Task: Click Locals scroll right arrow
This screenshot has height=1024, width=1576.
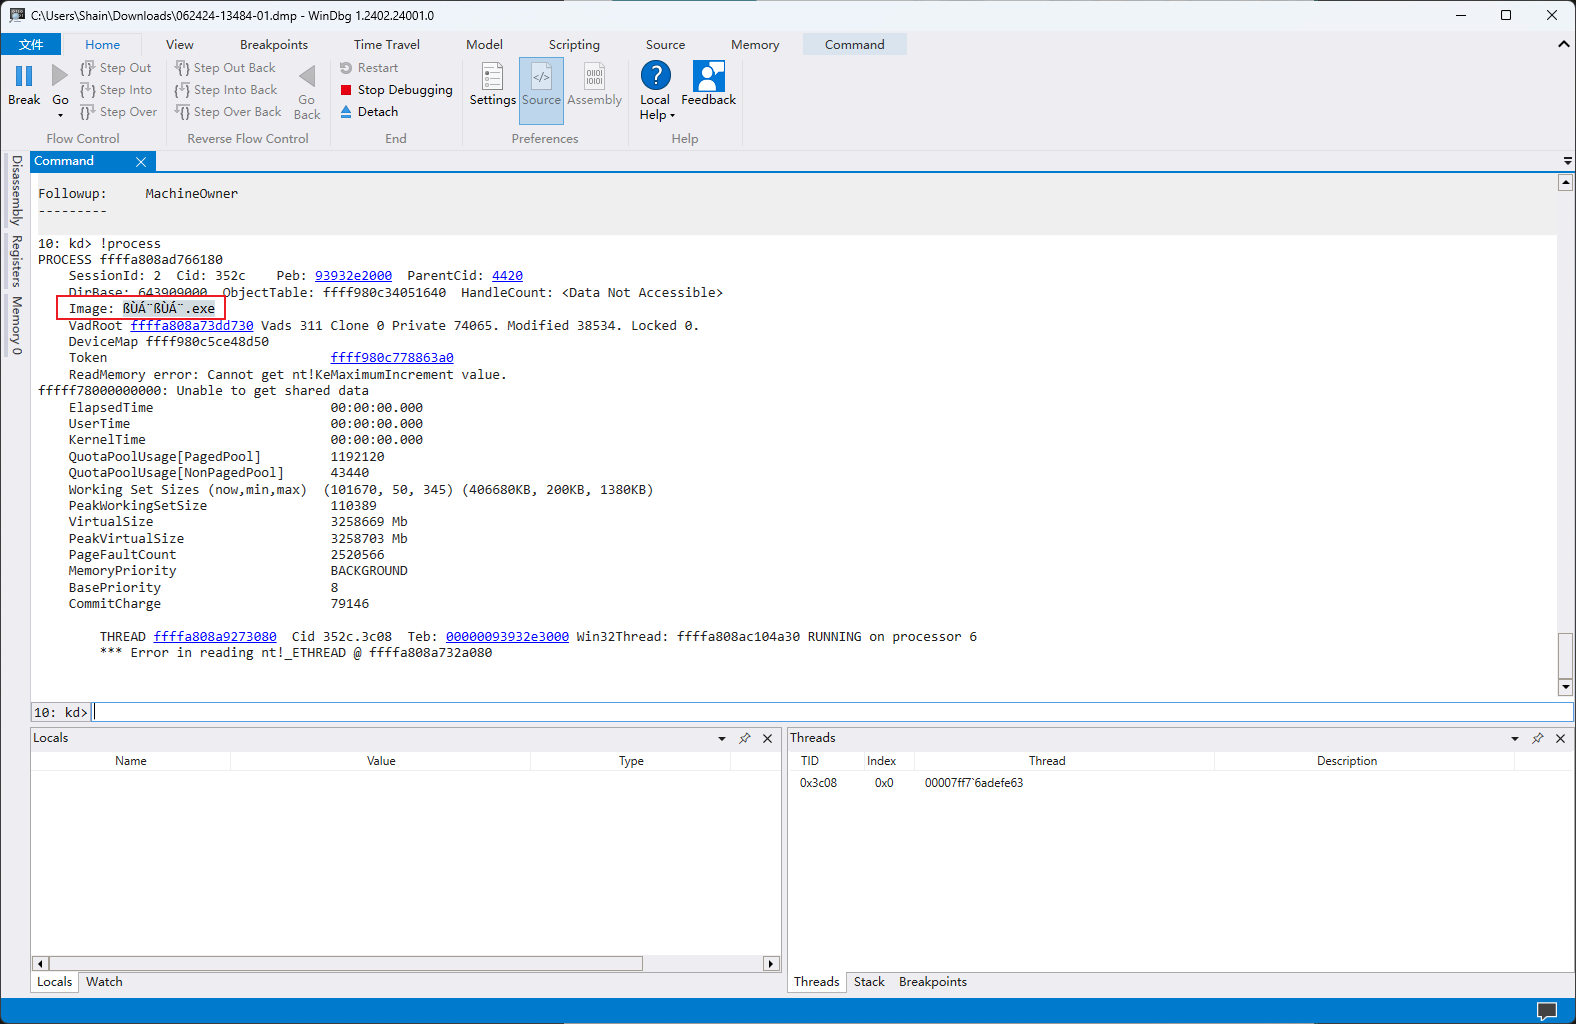Action: tap(770, 964)
